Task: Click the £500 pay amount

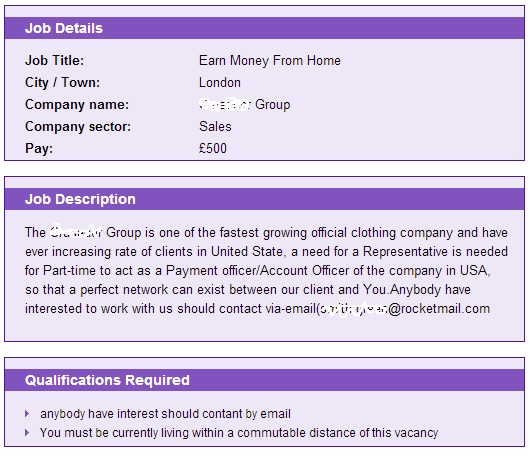Action: [213, 148]
